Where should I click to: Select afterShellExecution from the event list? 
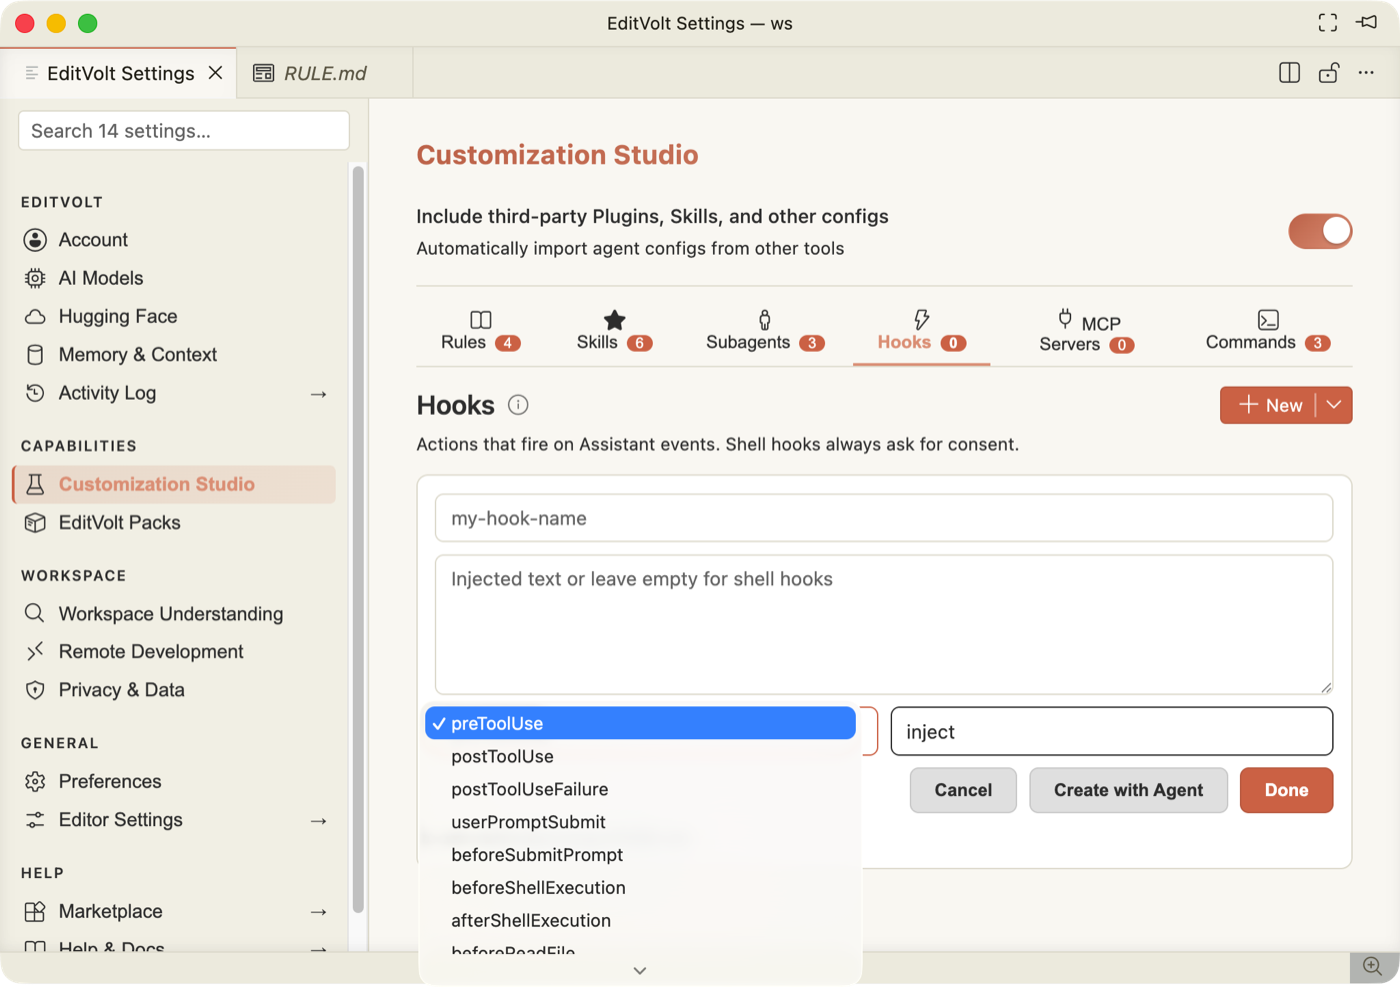coord(640,921)
